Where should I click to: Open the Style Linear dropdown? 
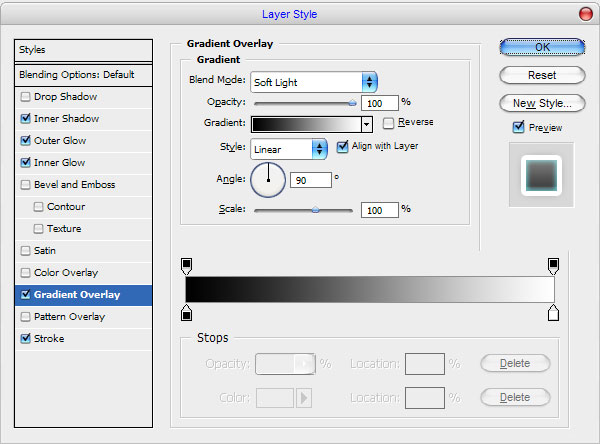point(289,149)
